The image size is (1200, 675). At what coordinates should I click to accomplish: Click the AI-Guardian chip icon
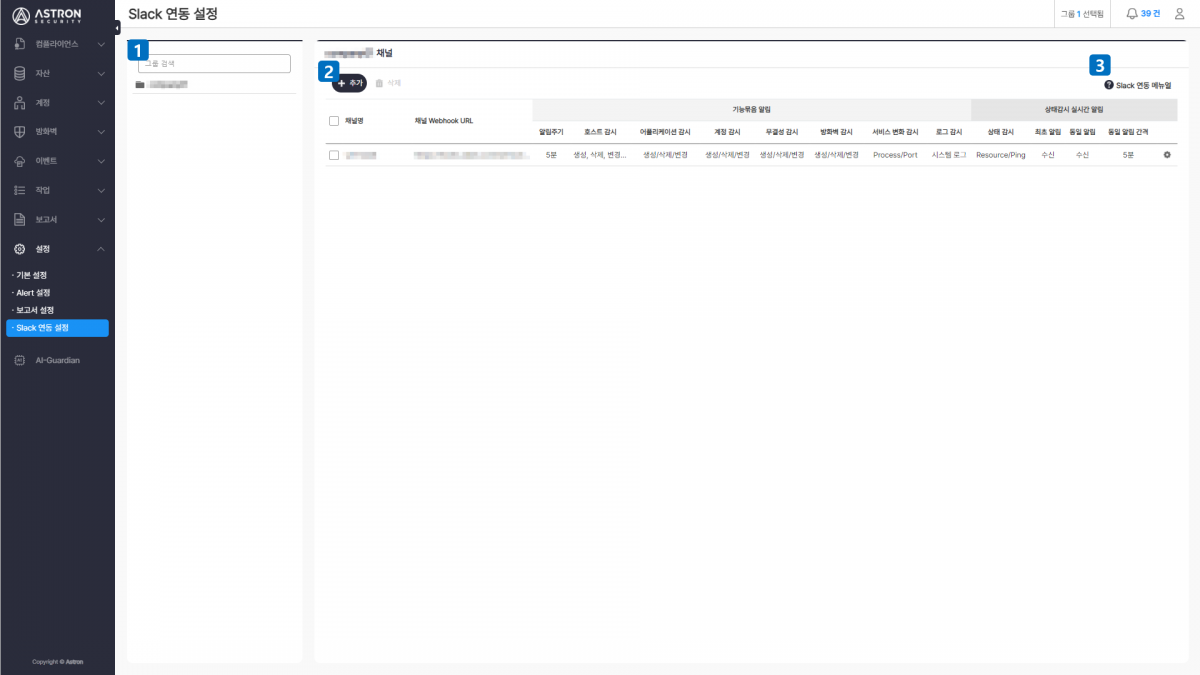20,360
